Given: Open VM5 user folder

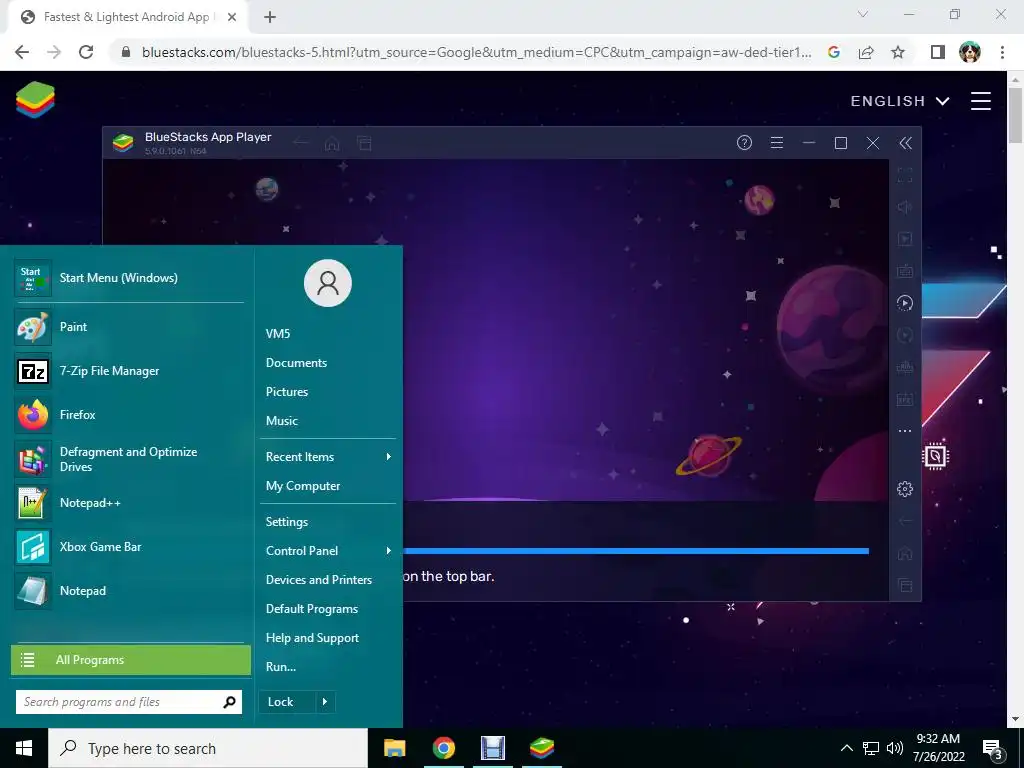Looking at the screenshot, I should tap(278, 334).
